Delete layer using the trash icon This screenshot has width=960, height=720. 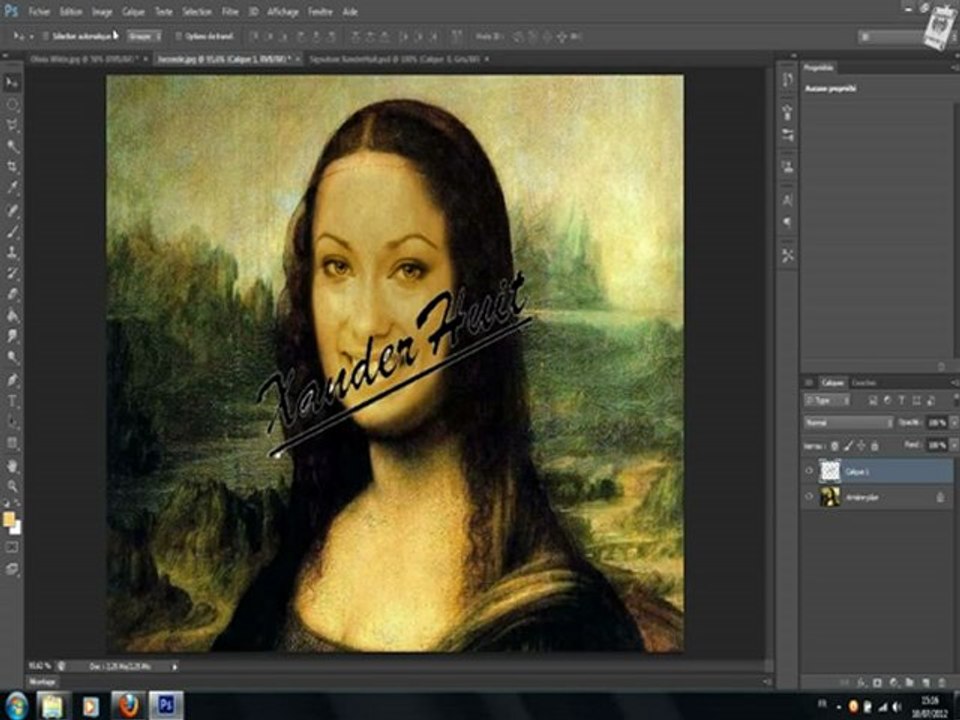[942, 682]
